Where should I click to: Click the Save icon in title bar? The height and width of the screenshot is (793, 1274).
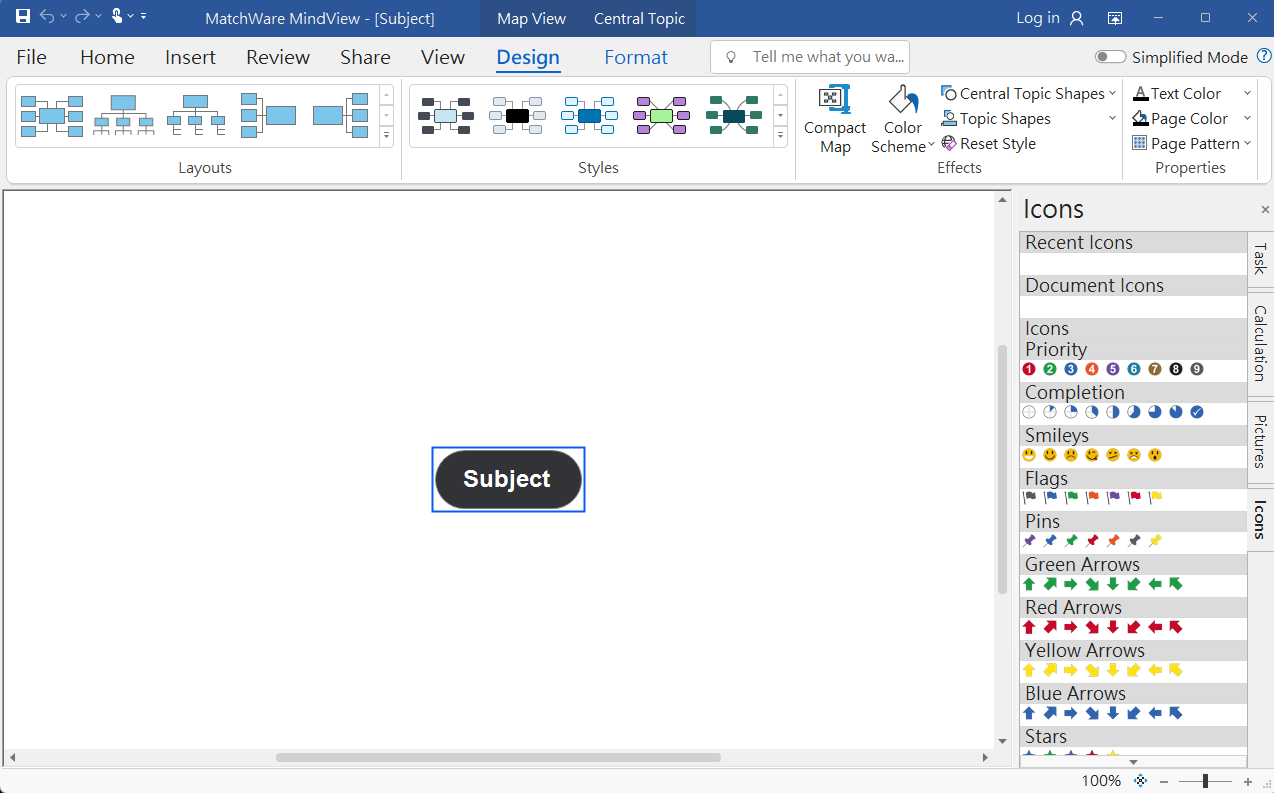click(x=22, y=17)
